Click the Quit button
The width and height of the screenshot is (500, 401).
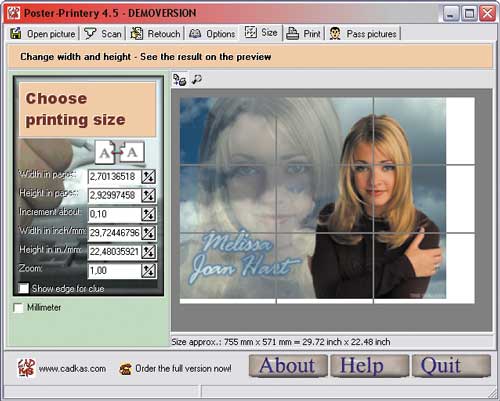click(x=451, y=366)
